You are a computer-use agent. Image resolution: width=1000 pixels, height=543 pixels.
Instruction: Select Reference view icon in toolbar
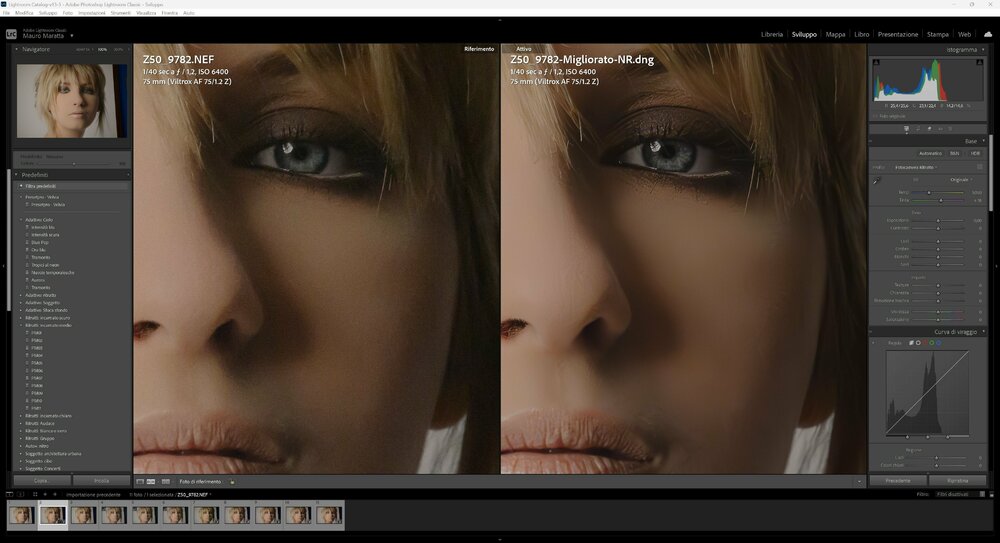point(151,482)
